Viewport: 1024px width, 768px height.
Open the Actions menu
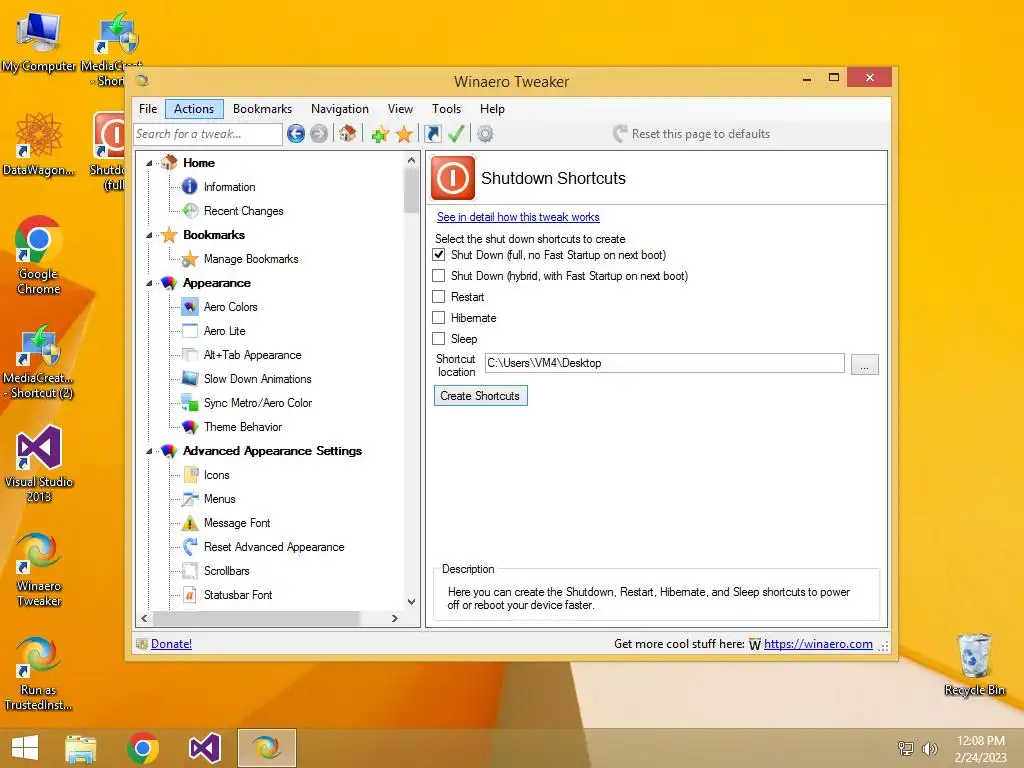coord(194,109)
